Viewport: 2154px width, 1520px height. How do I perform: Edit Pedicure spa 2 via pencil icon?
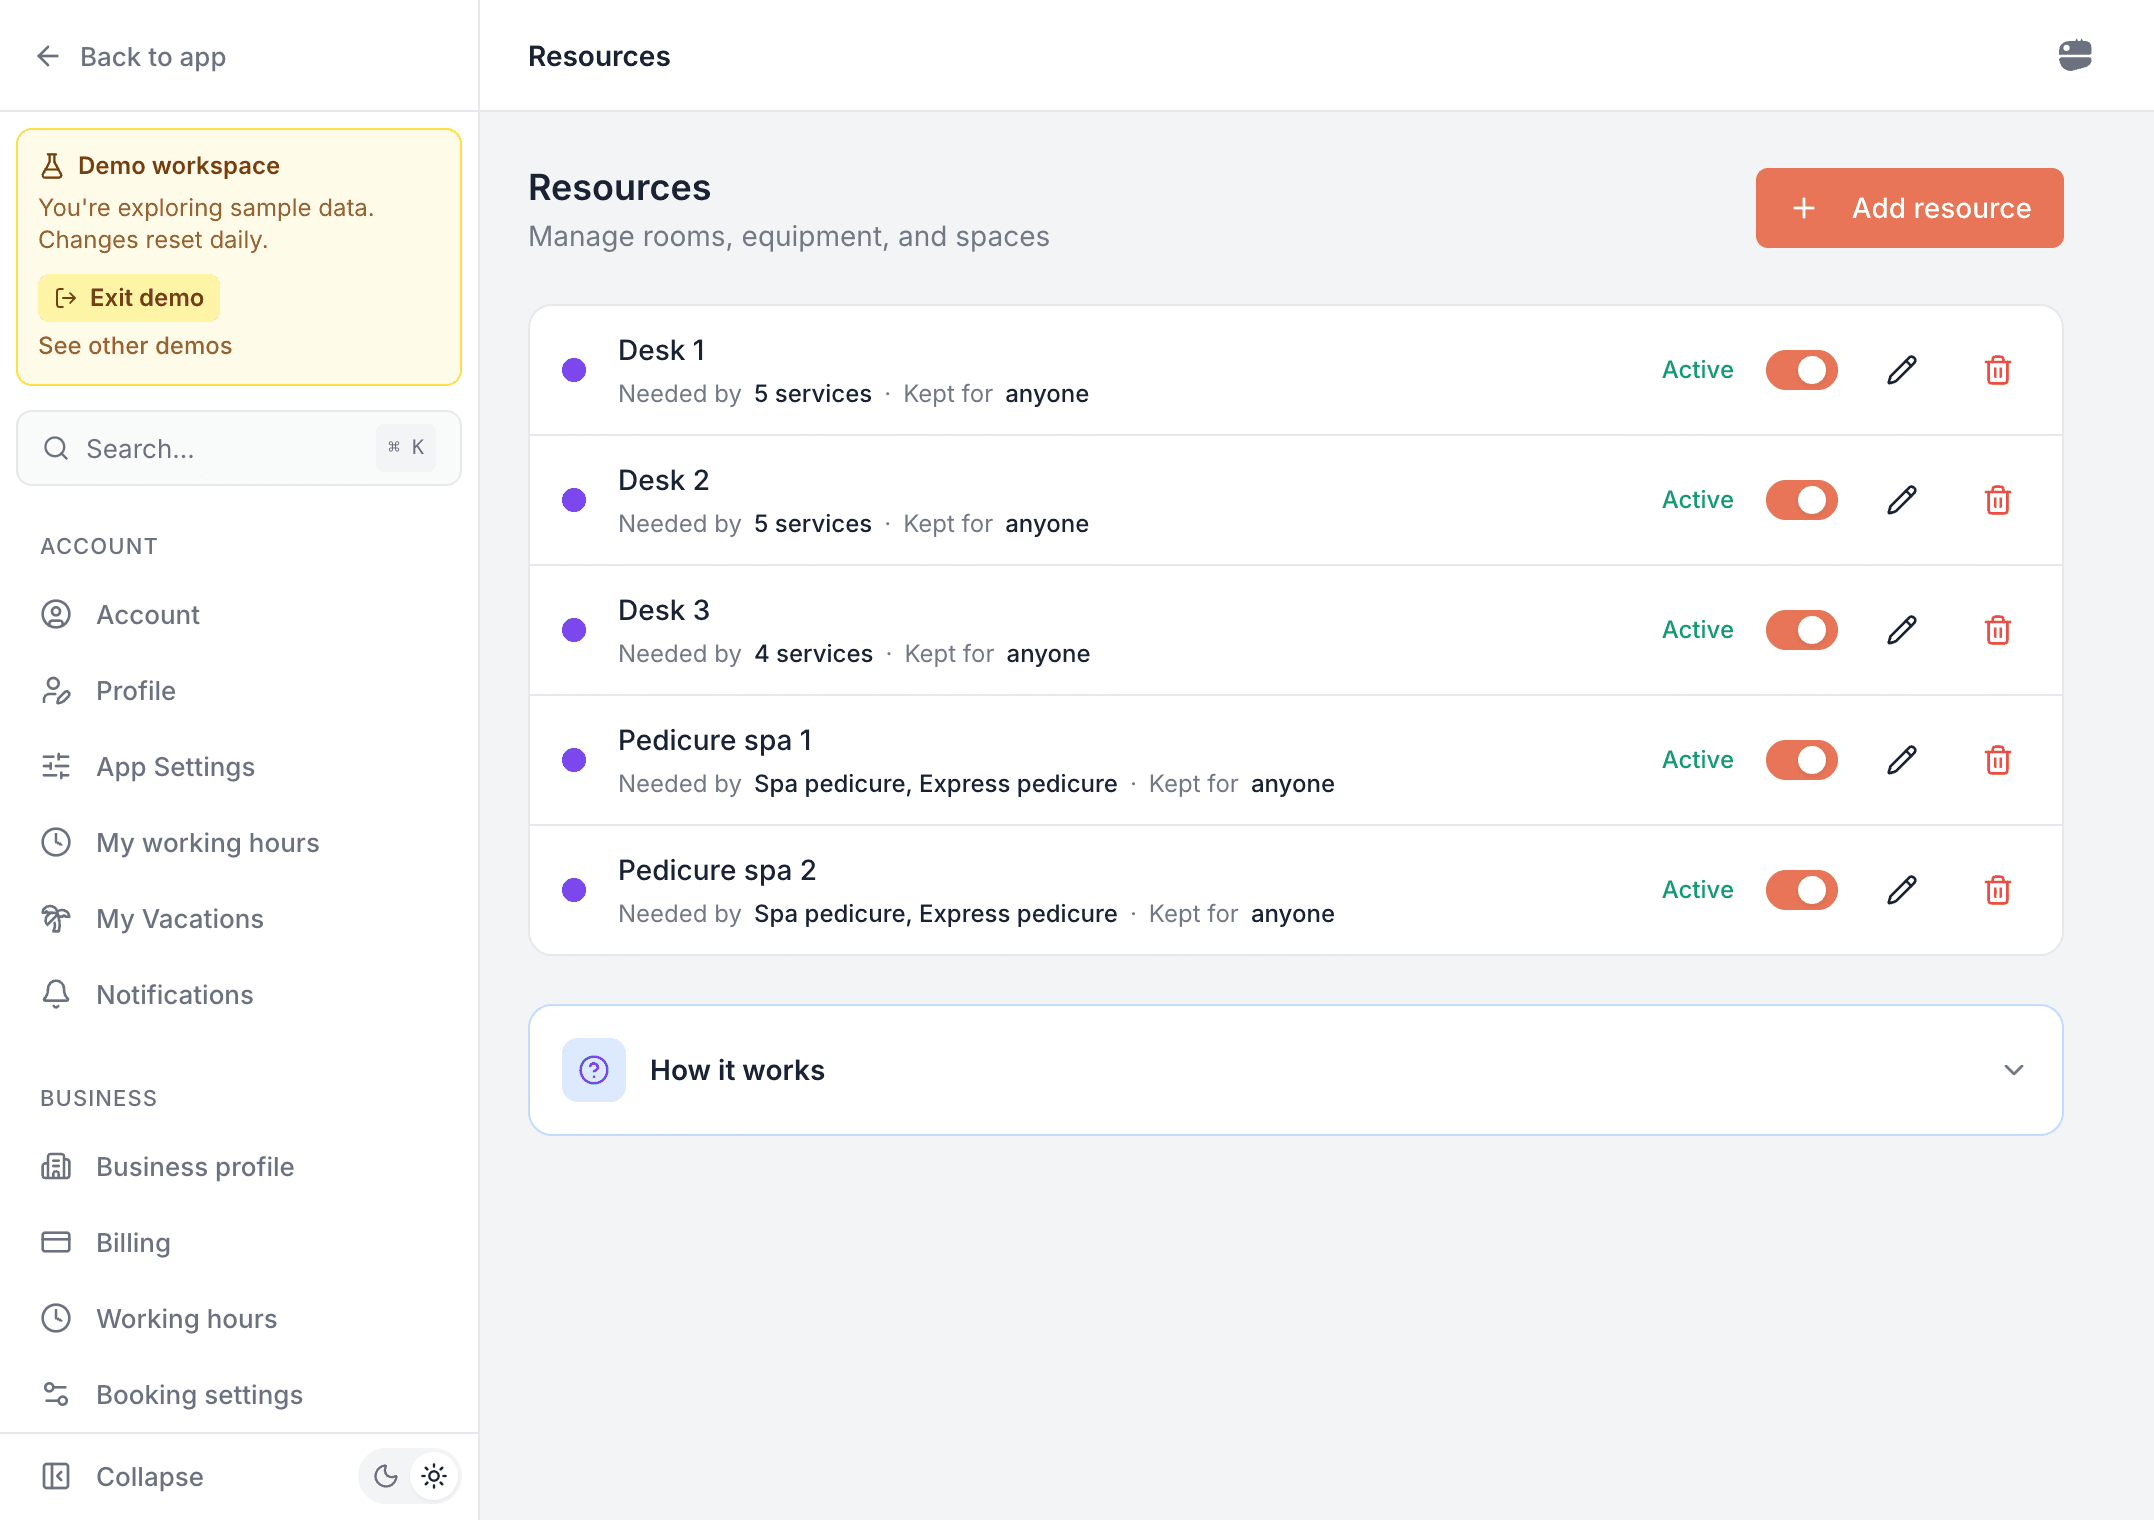[x=1902, y=890]
